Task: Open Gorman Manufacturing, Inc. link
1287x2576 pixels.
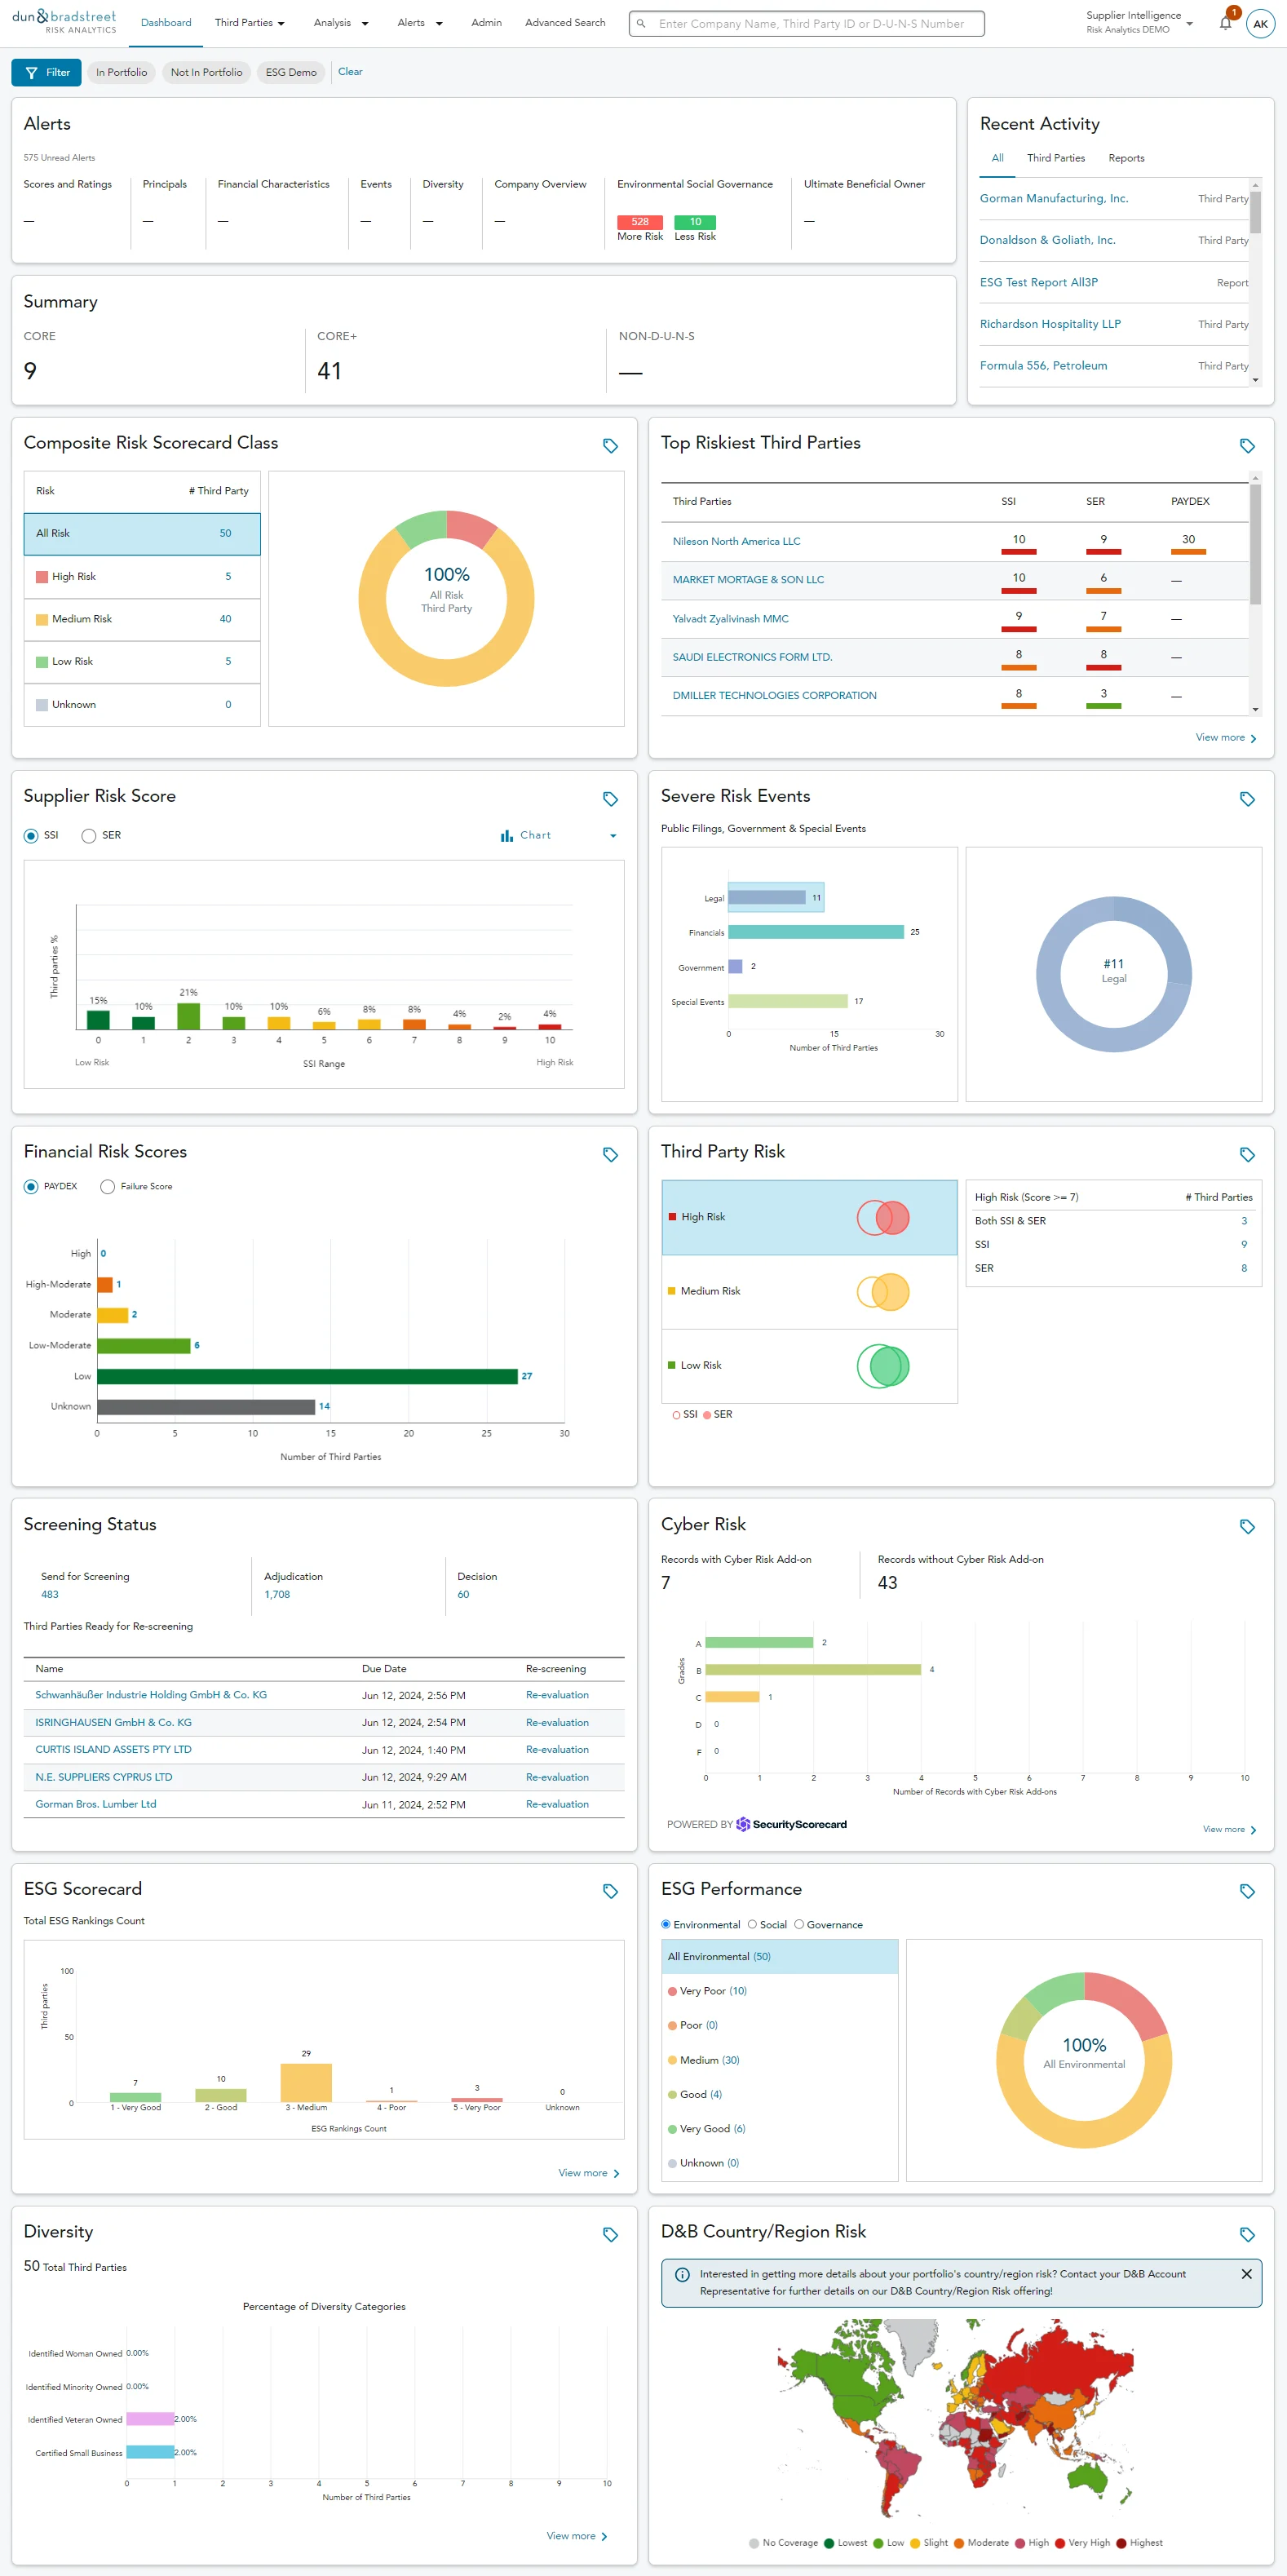Action: pos(1053,199)
